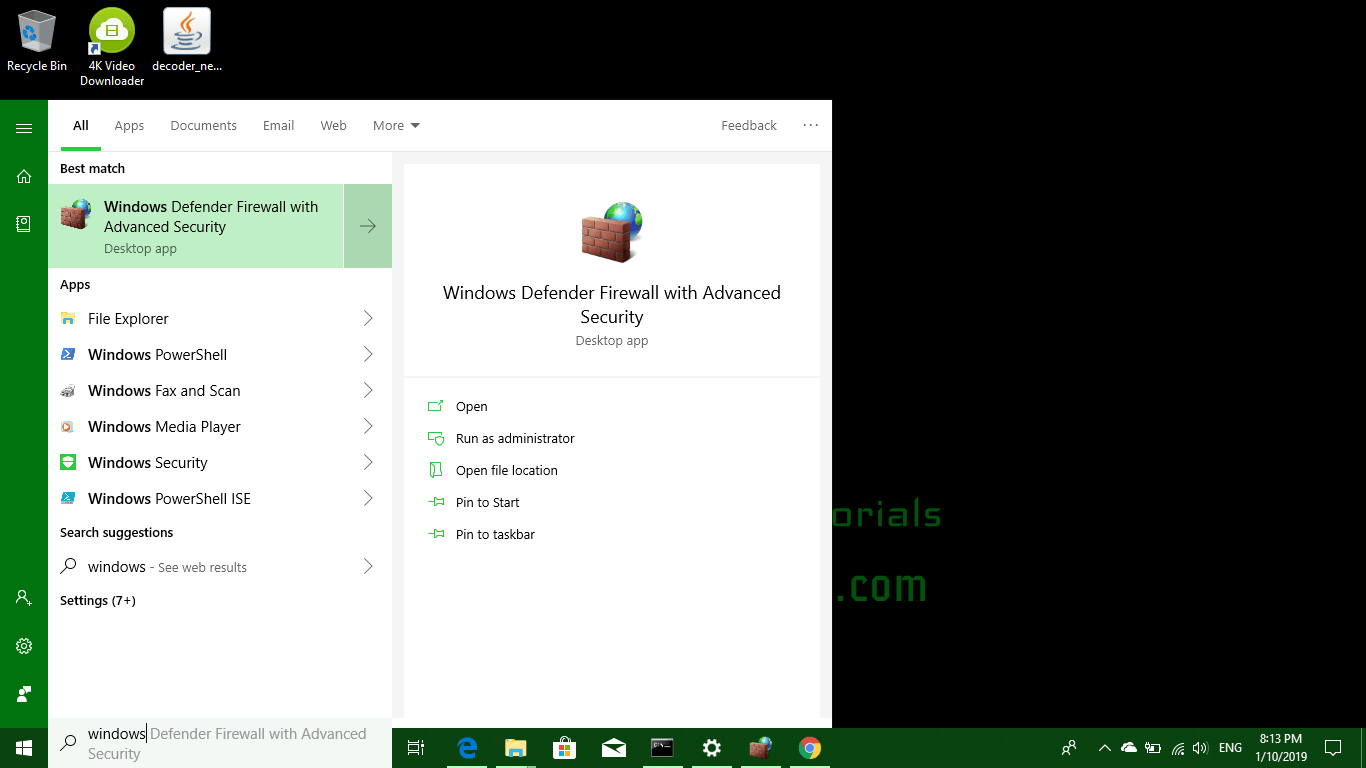This screenshot has width=1366, height=768.
Task: Expand the More filter dropdown
Action: point(396,126)
